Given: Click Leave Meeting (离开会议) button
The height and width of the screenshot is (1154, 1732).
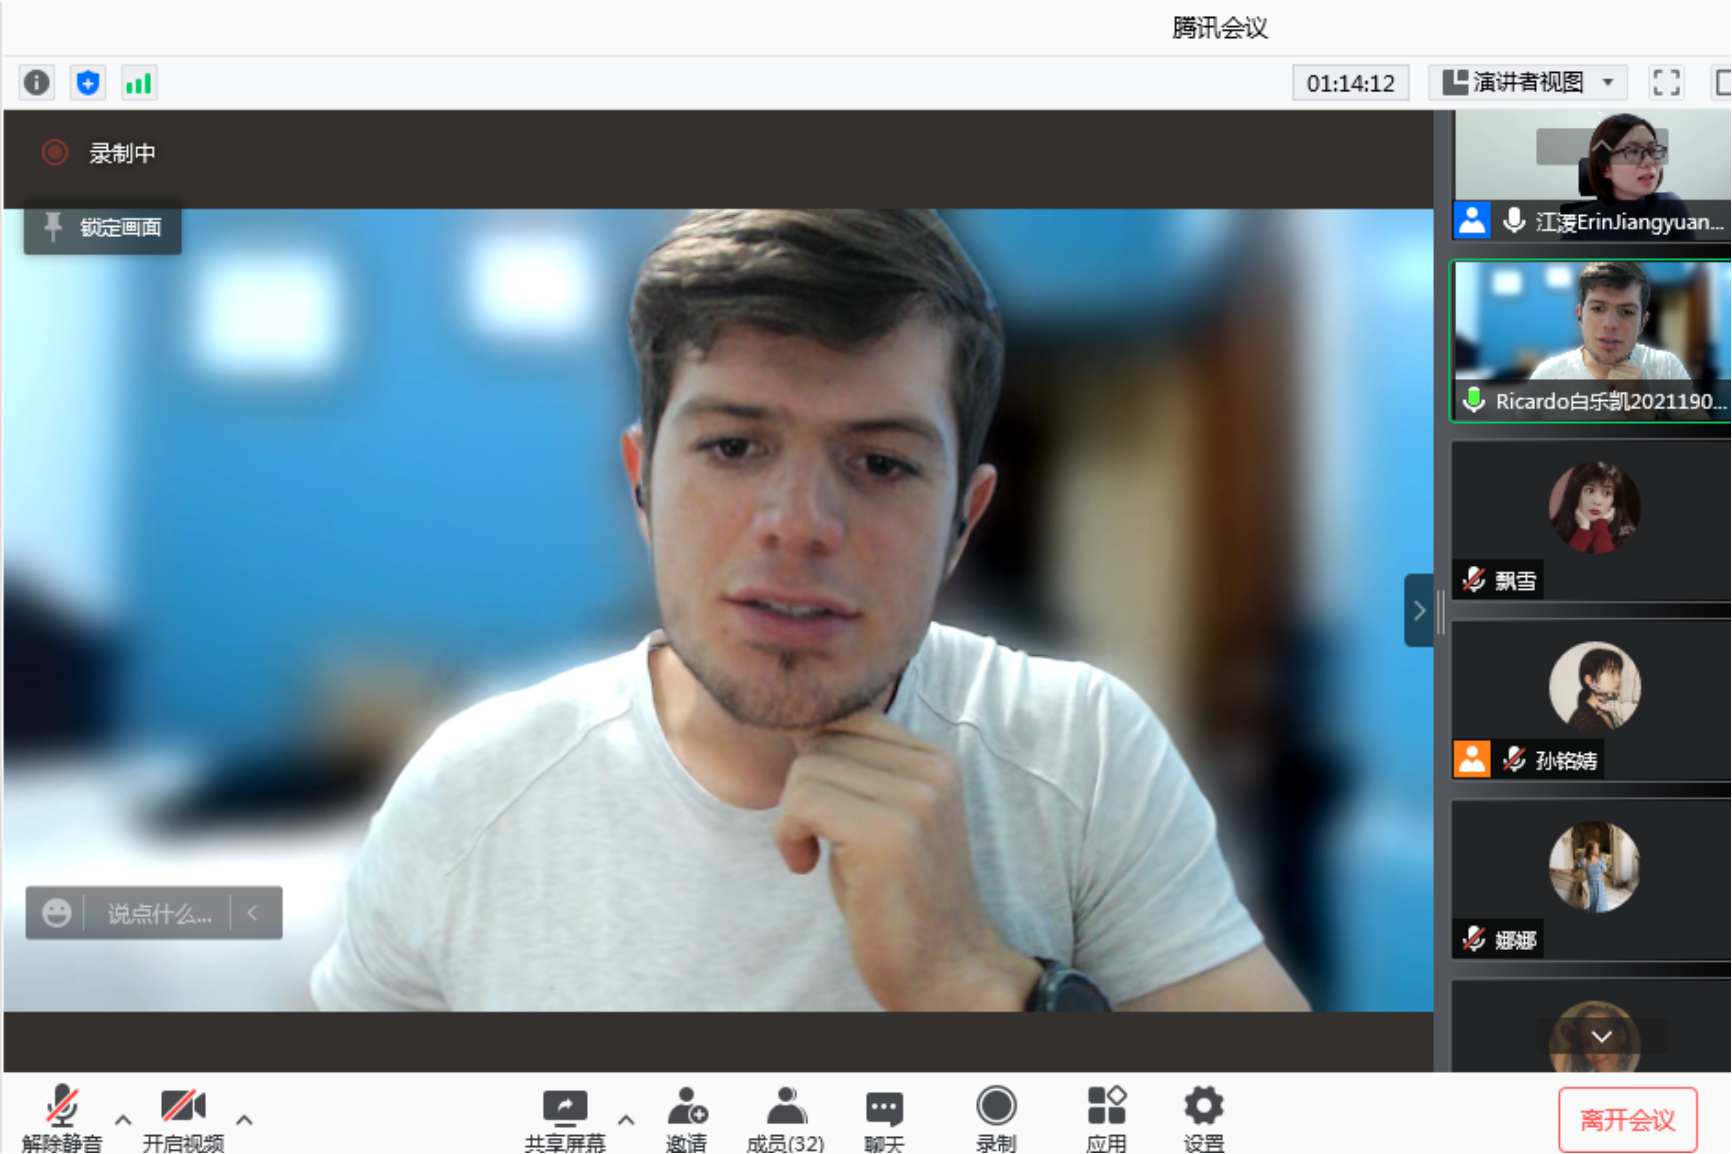Looking at the screenshot, I should coord(1627,1120).
